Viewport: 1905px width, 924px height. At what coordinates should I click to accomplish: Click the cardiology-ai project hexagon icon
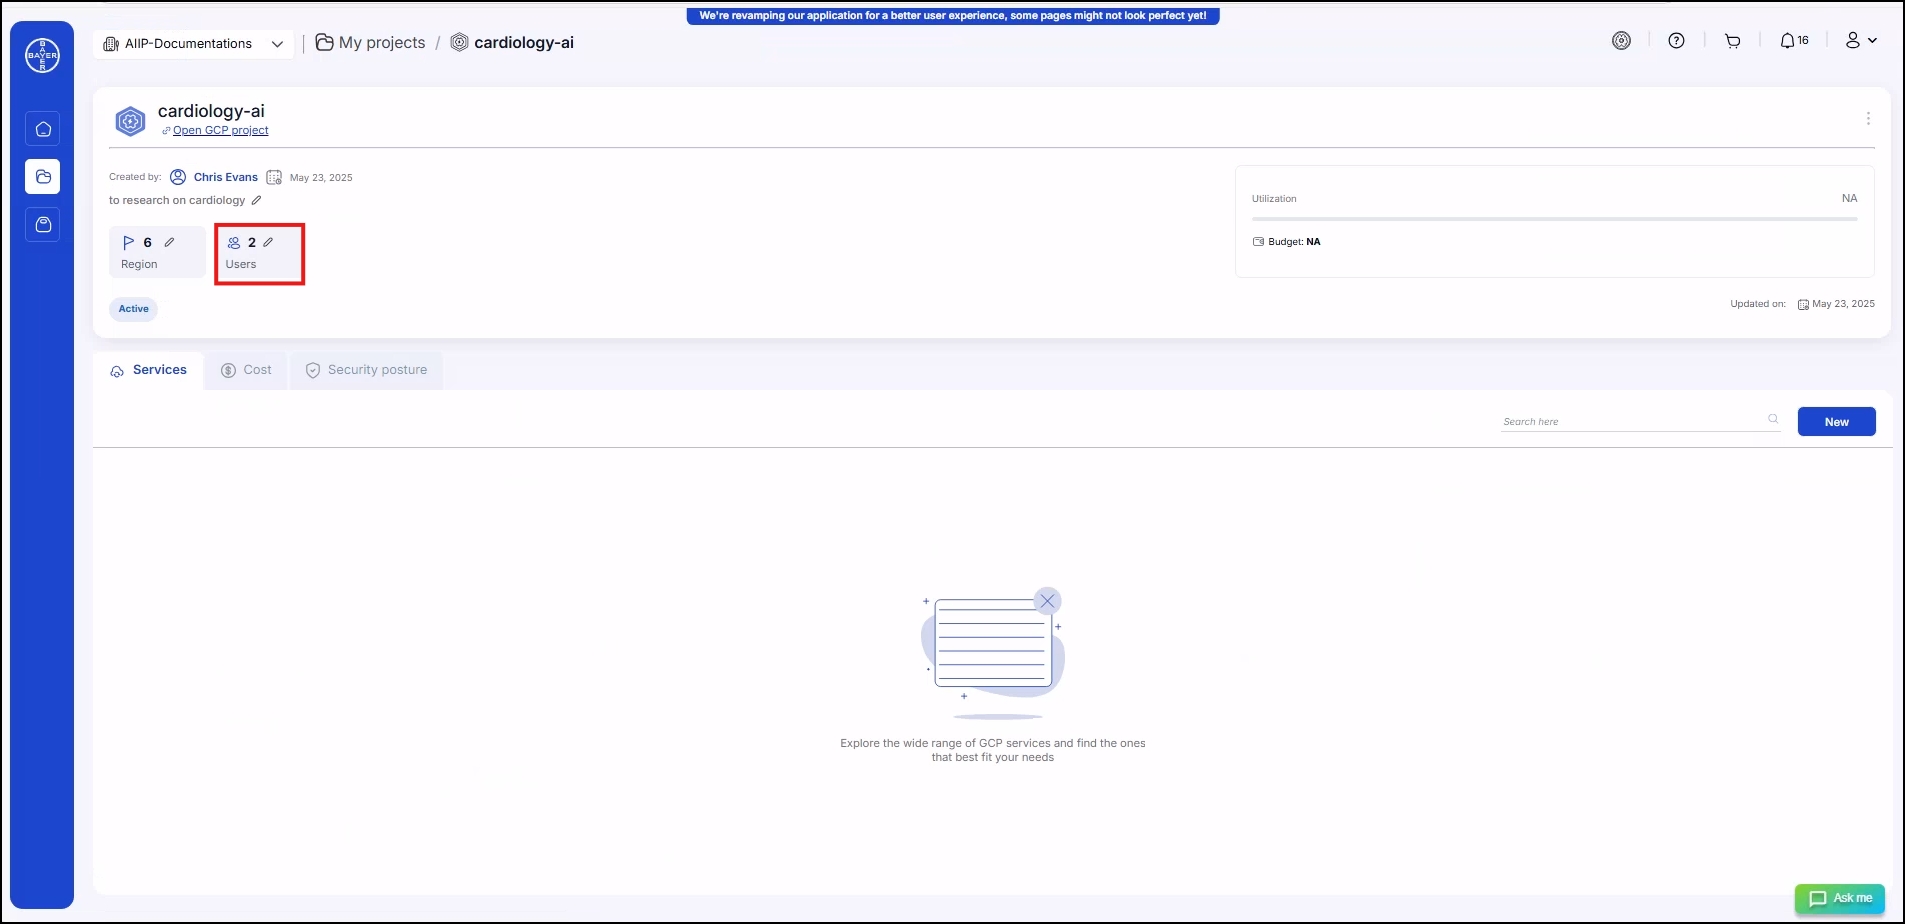131,122
